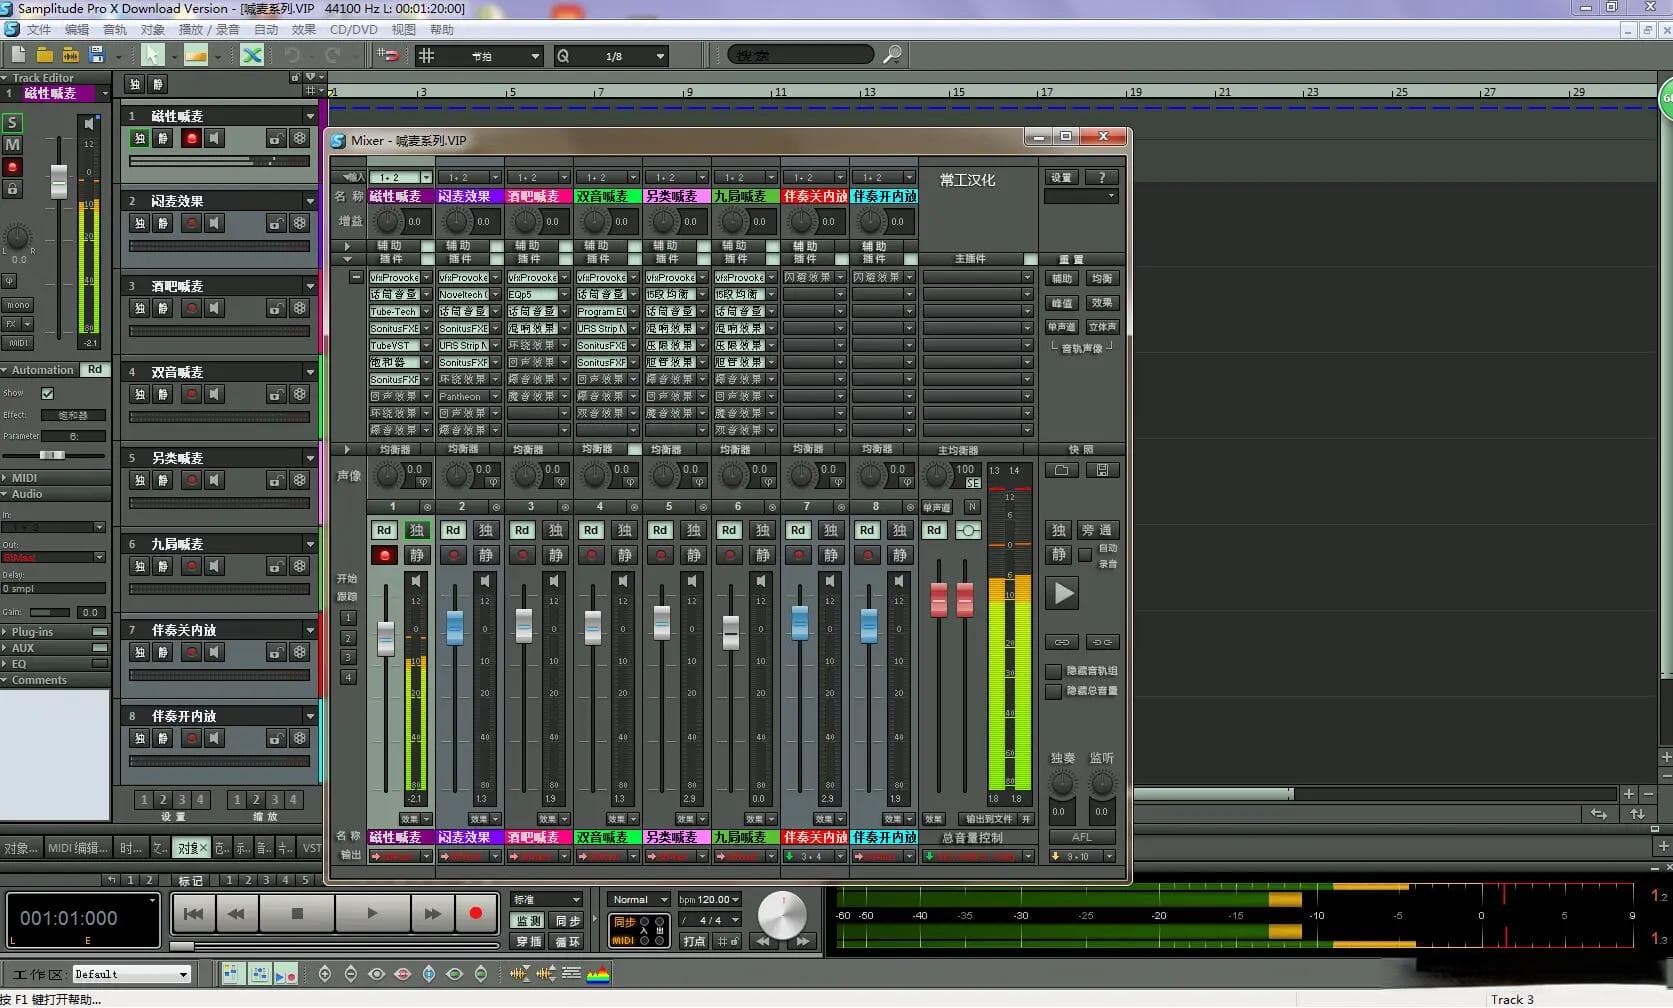Click the save floppy disk toolbar icon
The width and height of the screenshot is (1673, 1008).
97,55
